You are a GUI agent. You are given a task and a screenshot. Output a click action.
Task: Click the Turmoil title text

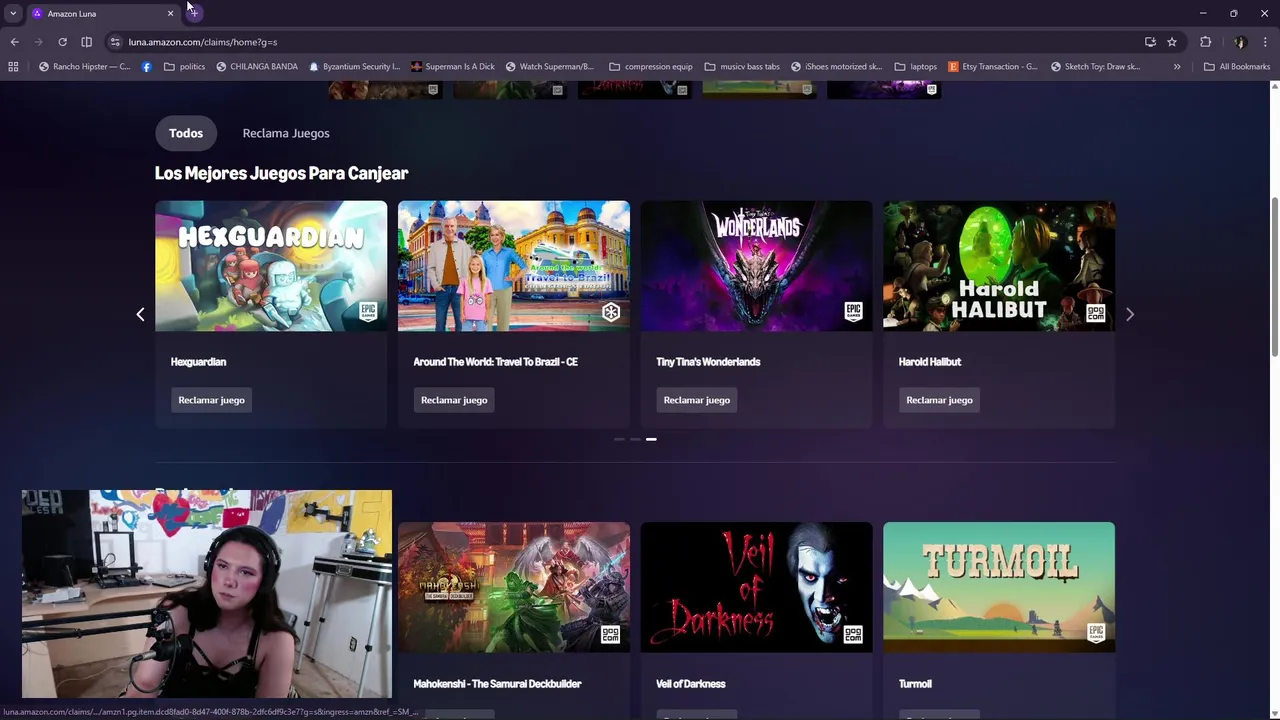coord(915,684)
